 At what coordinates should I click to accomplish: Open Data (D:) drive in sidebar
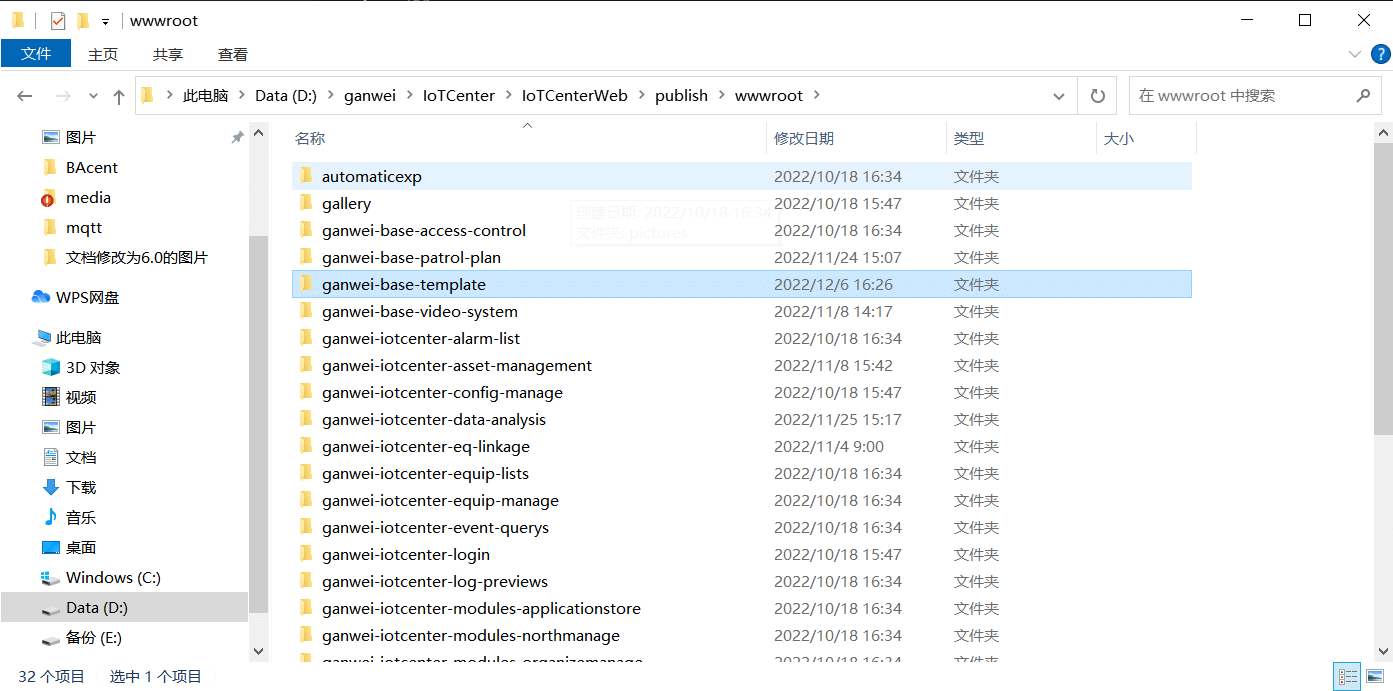[x=97, y=608]
